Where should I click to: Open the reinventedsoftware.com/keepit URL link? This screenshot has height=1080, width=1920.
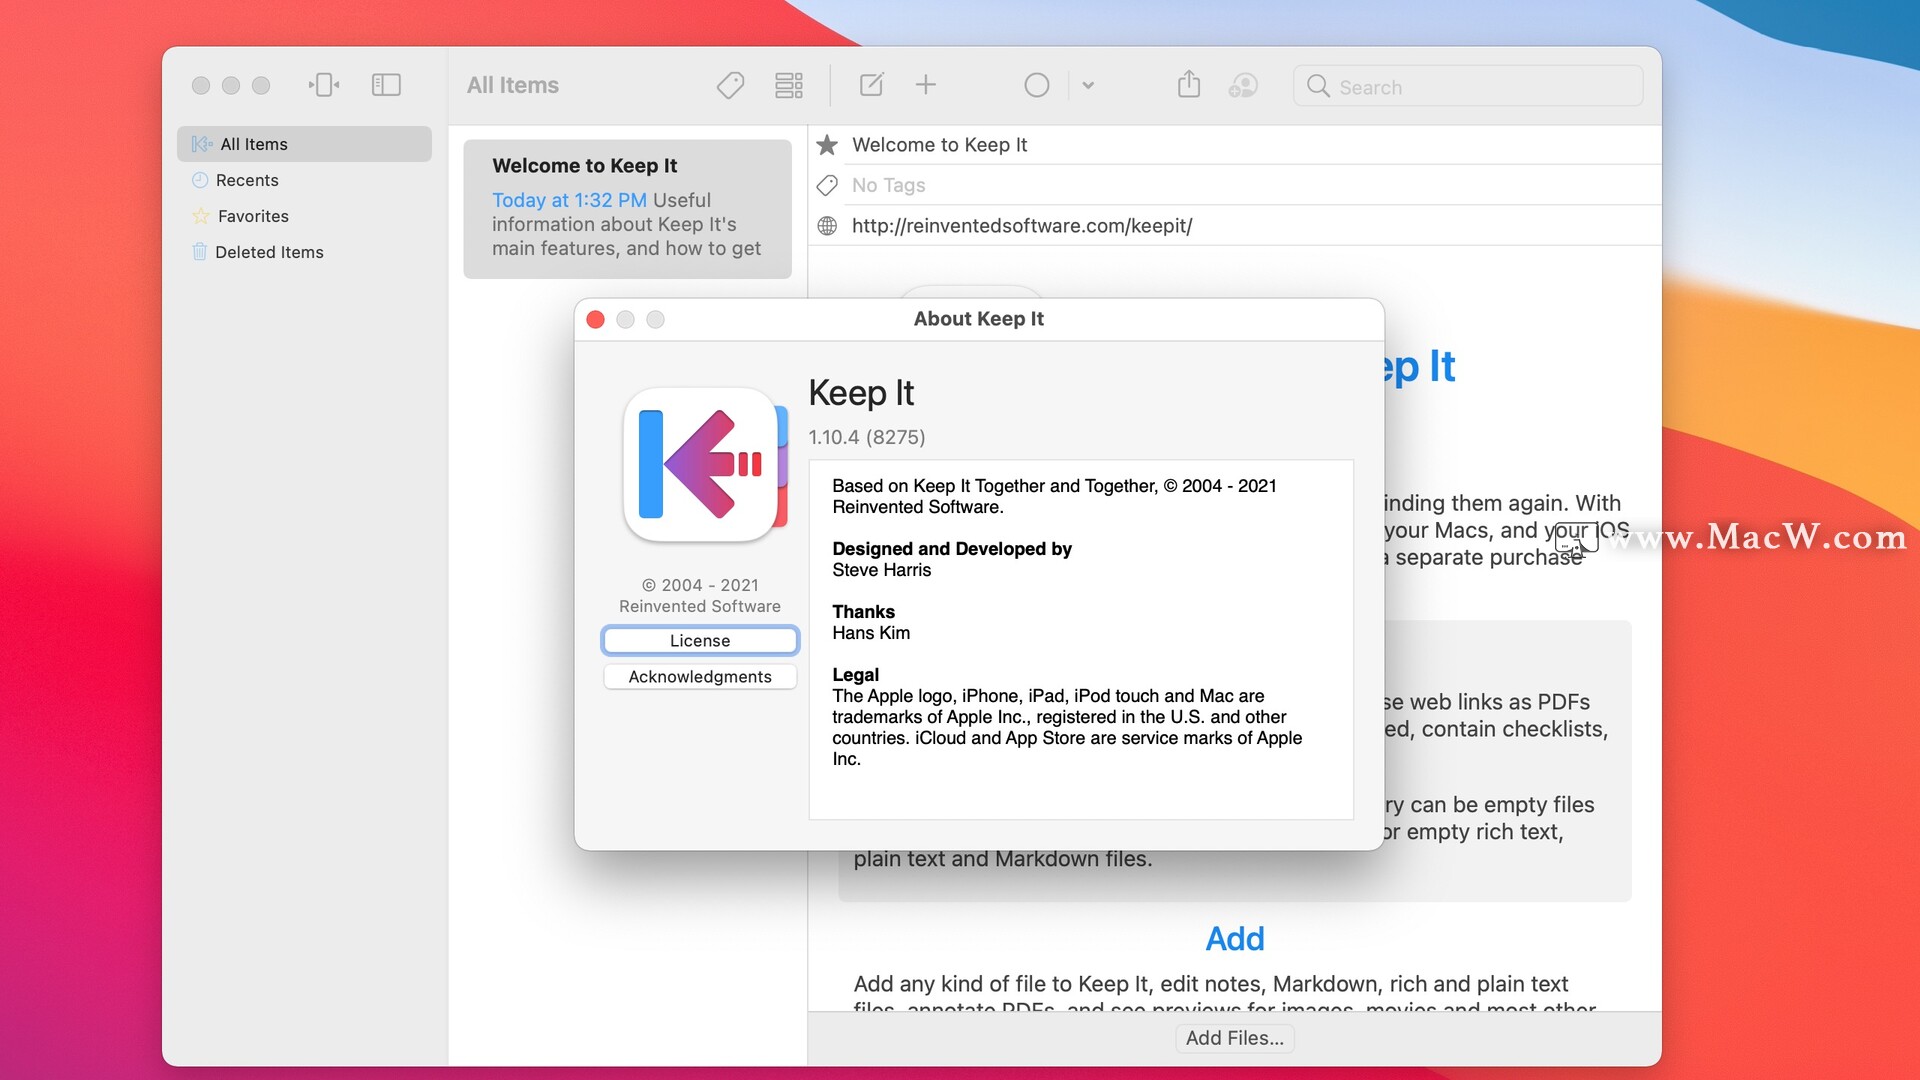pos(1022,224)
